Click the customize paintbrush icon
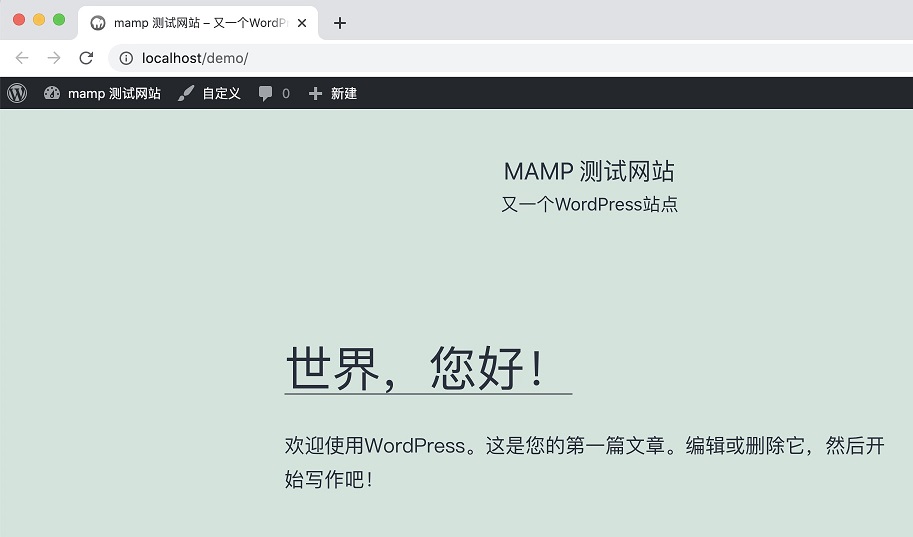This screenshot has width=913, height=537. tap(186, 93)
